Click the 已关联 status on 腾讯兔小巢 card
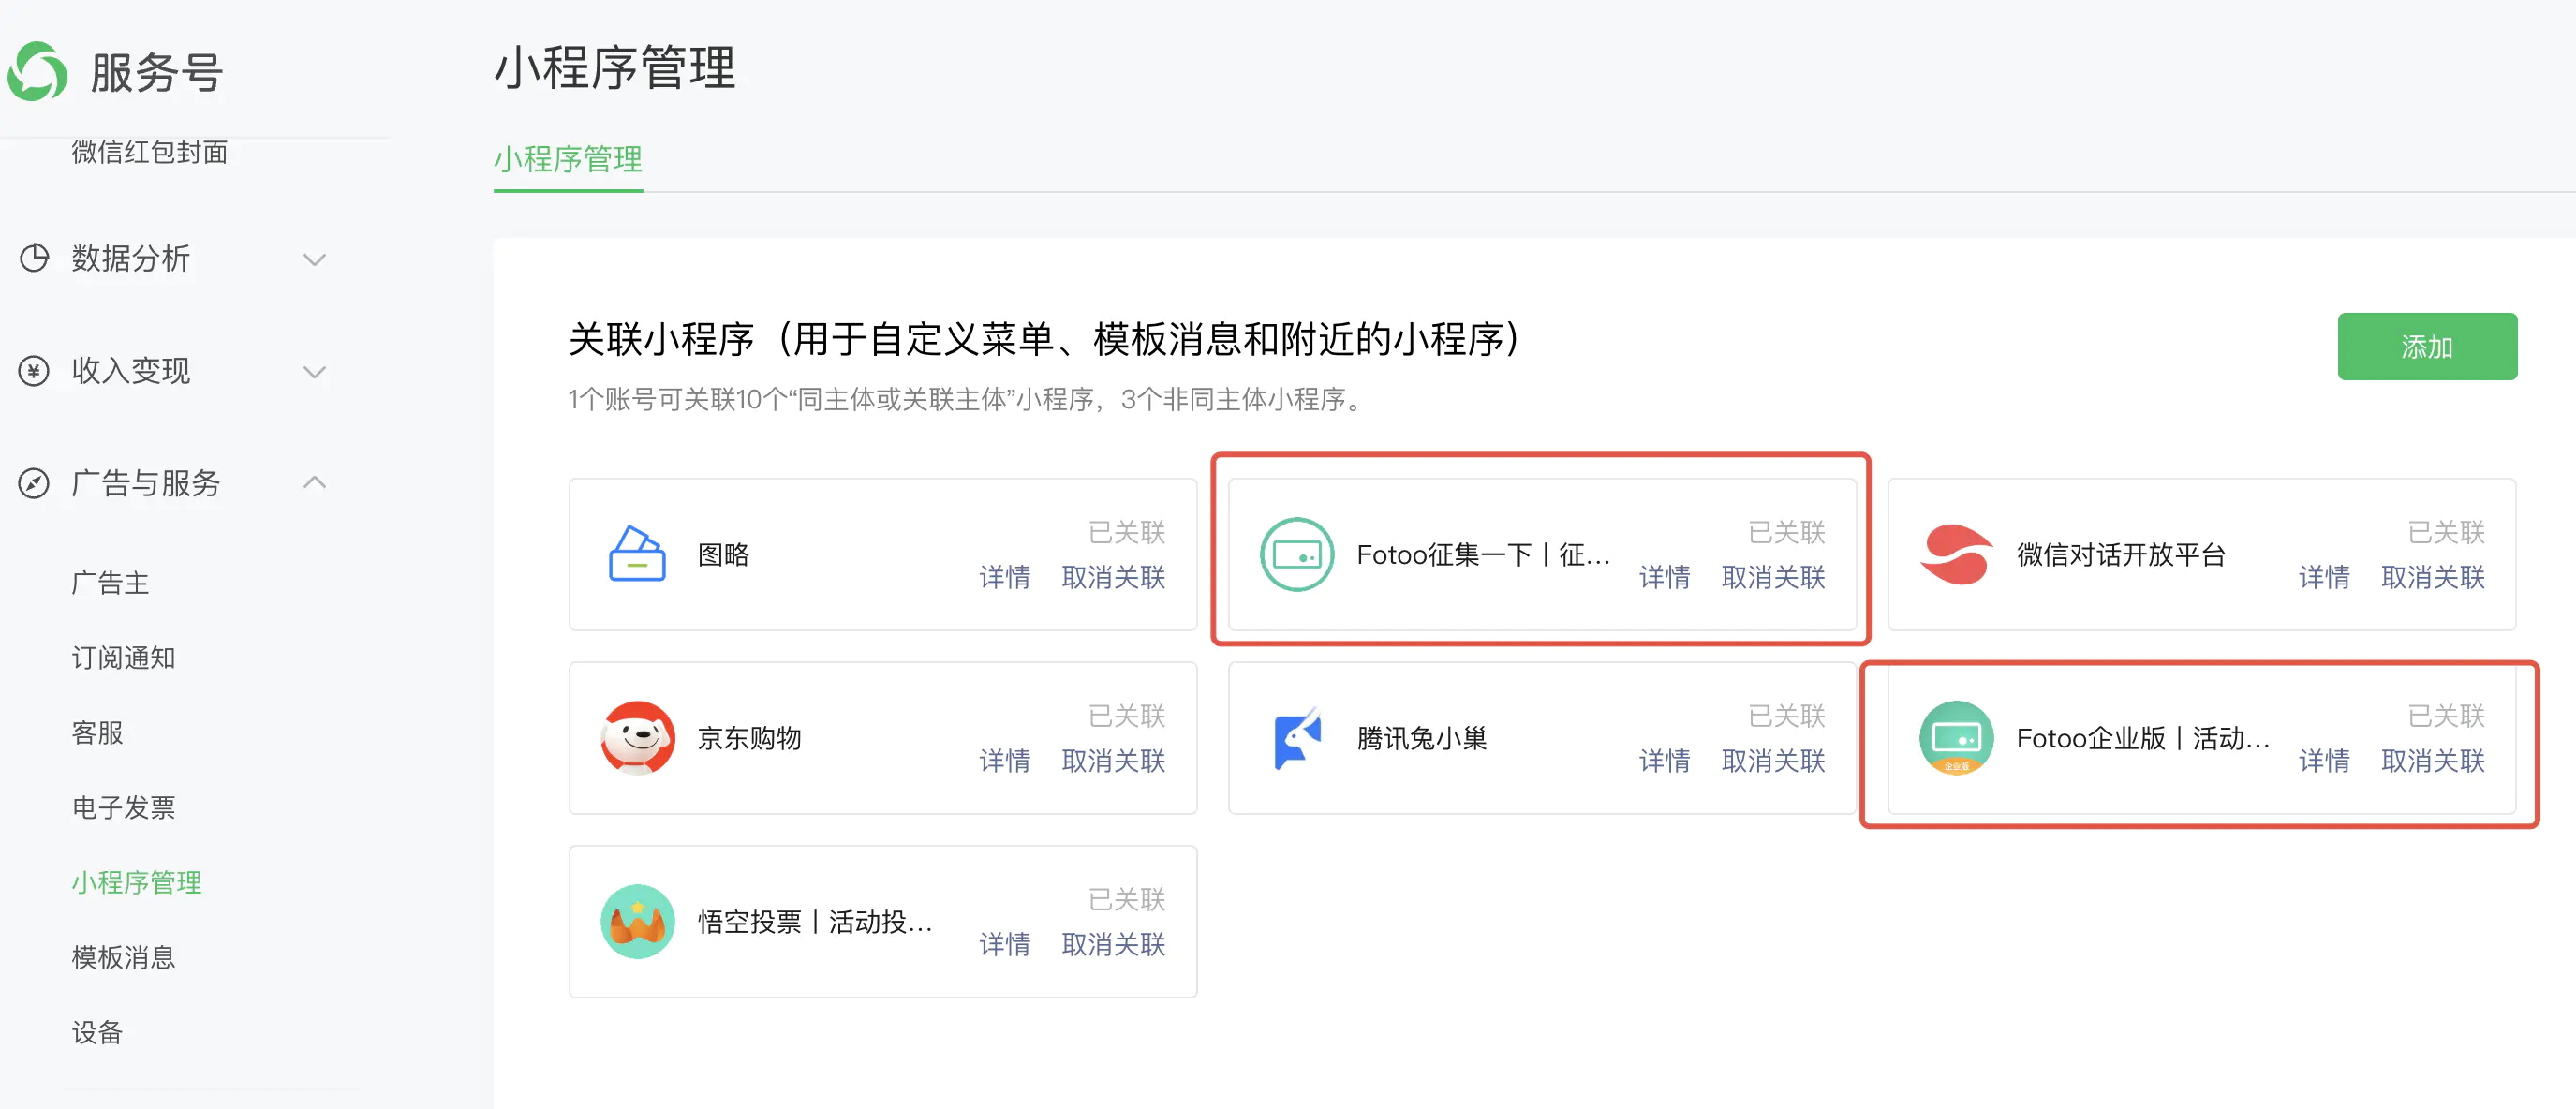Image resolution: width=2576 pixels, height=1109 pixels. tap(1787, 716)
